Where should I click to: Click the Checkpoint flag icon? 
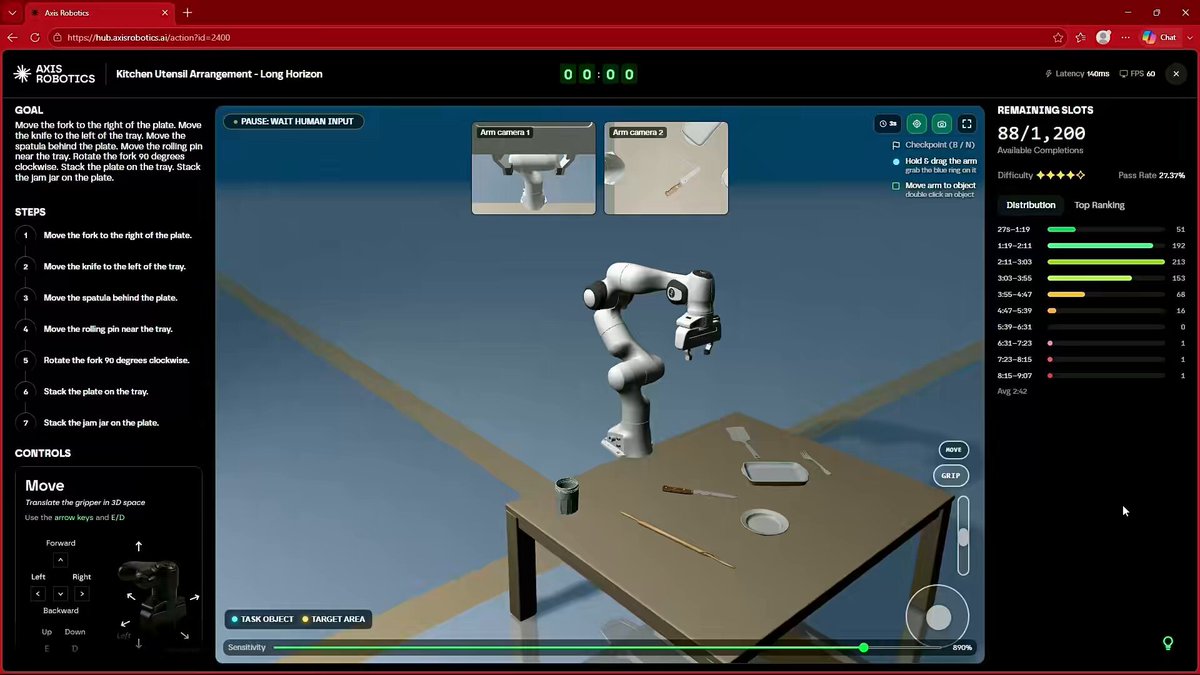point(896,145)
